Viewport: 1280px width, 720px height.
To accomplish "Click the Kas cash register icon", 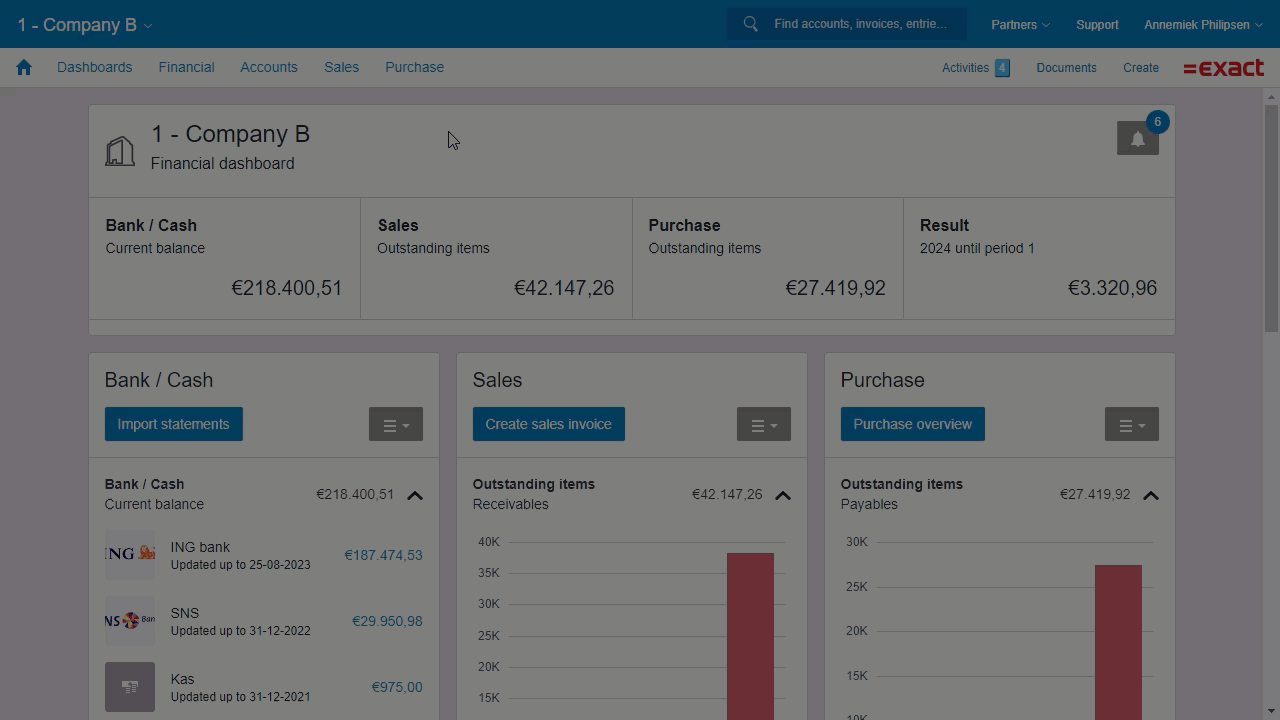I will click(x=129, y=687).
